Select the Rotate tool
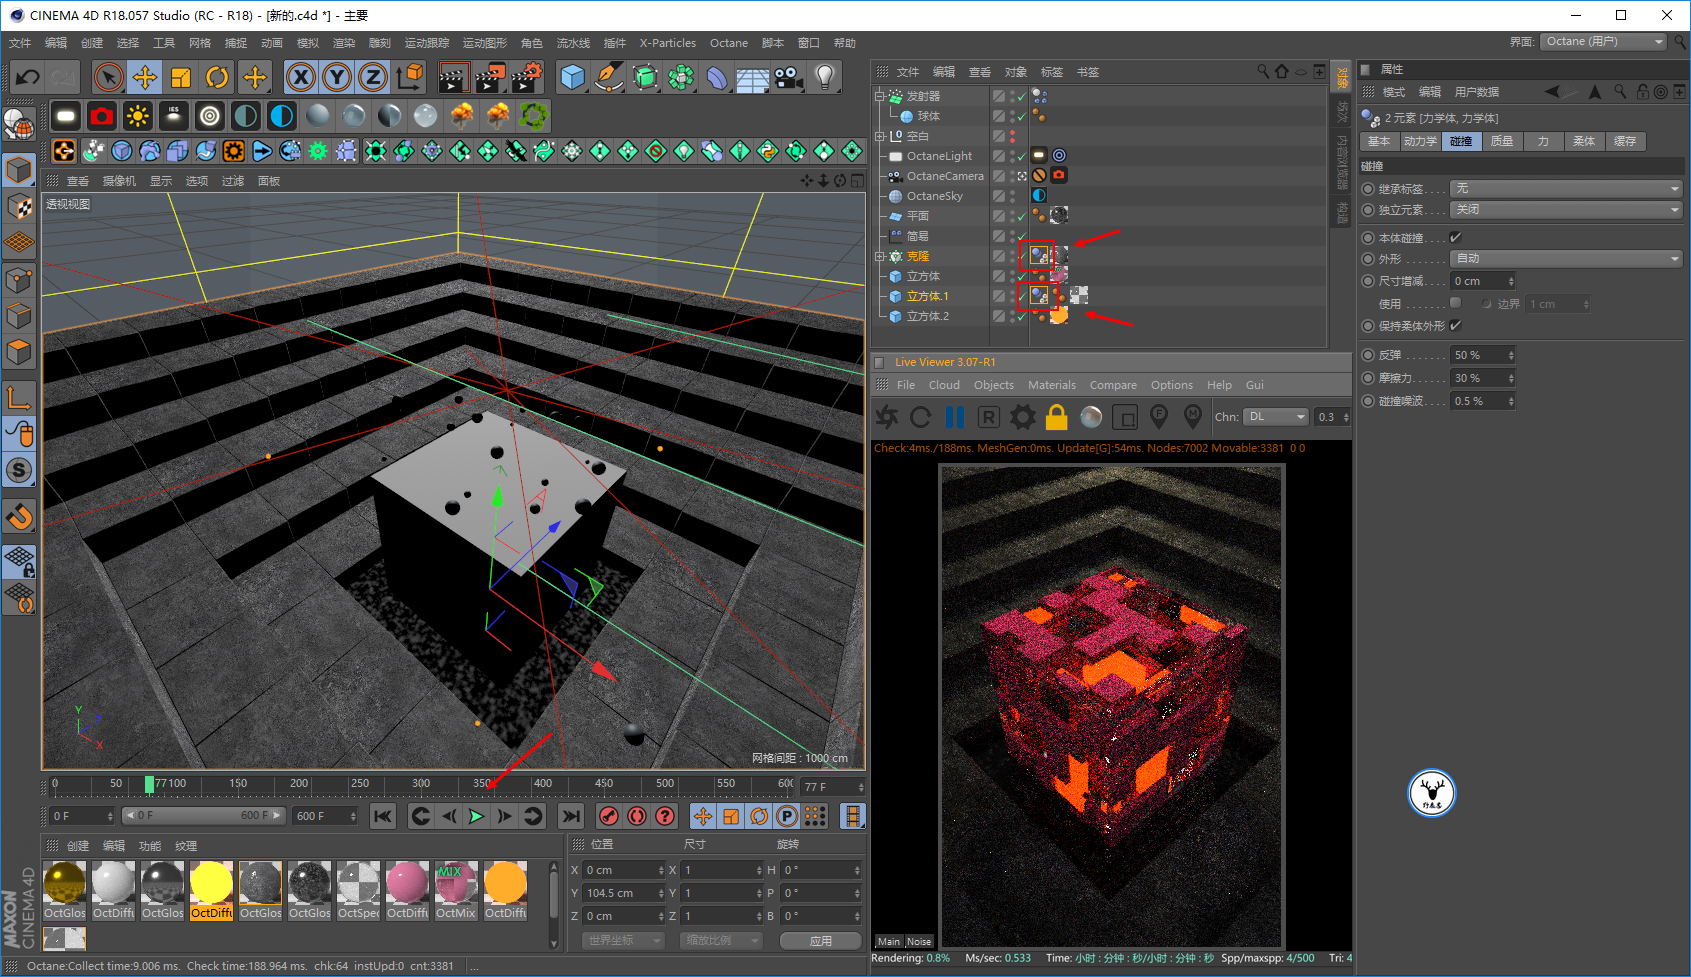 coord(217,77)
